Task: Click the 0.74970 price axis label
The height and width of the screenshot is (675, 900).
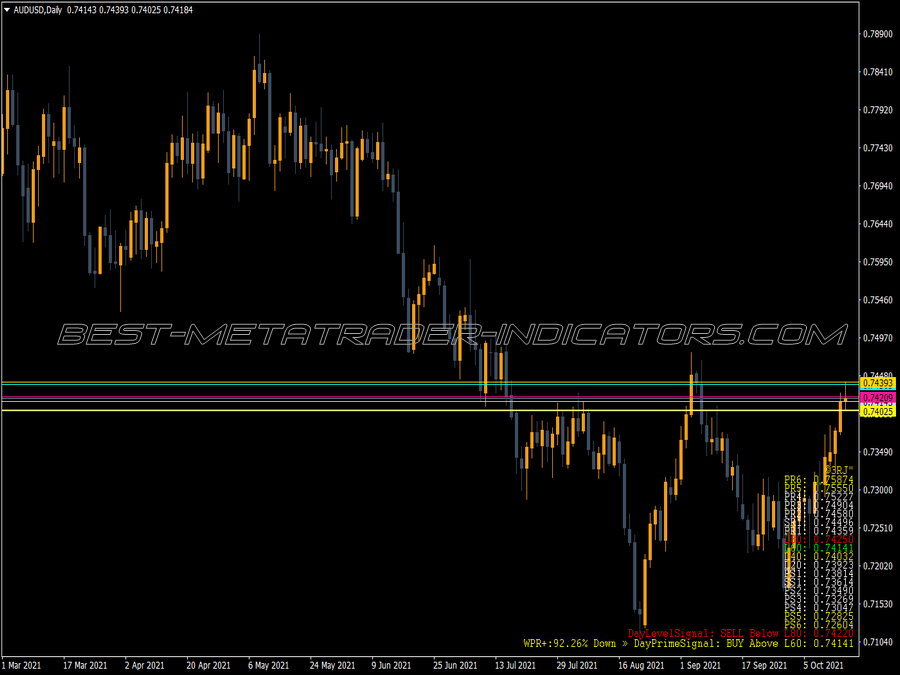Action: tap(878, 338)
